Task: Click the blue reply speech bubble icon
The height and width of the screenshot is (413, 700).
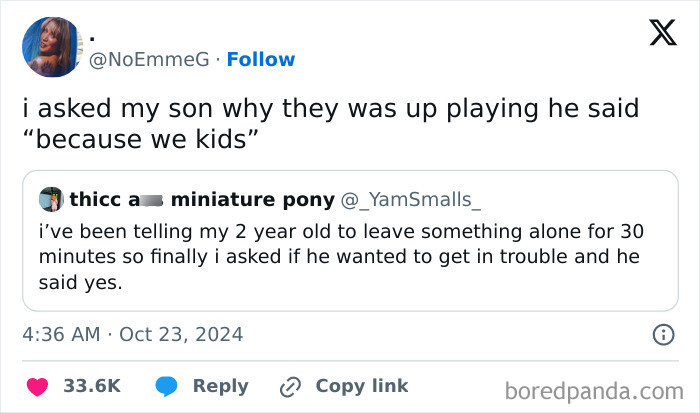Action: tap(166, 386)
